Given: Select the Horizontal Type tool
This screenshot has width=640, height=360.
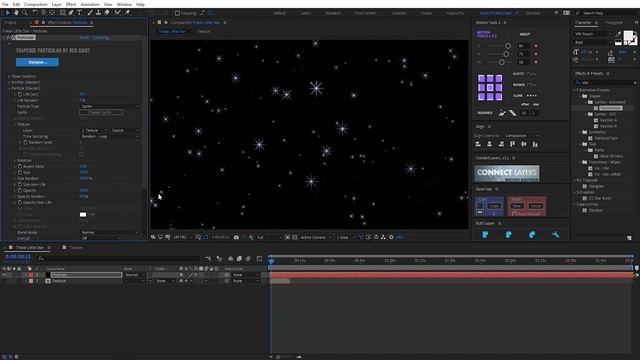Looking at the screenshot, I should (x=80, y=13).
